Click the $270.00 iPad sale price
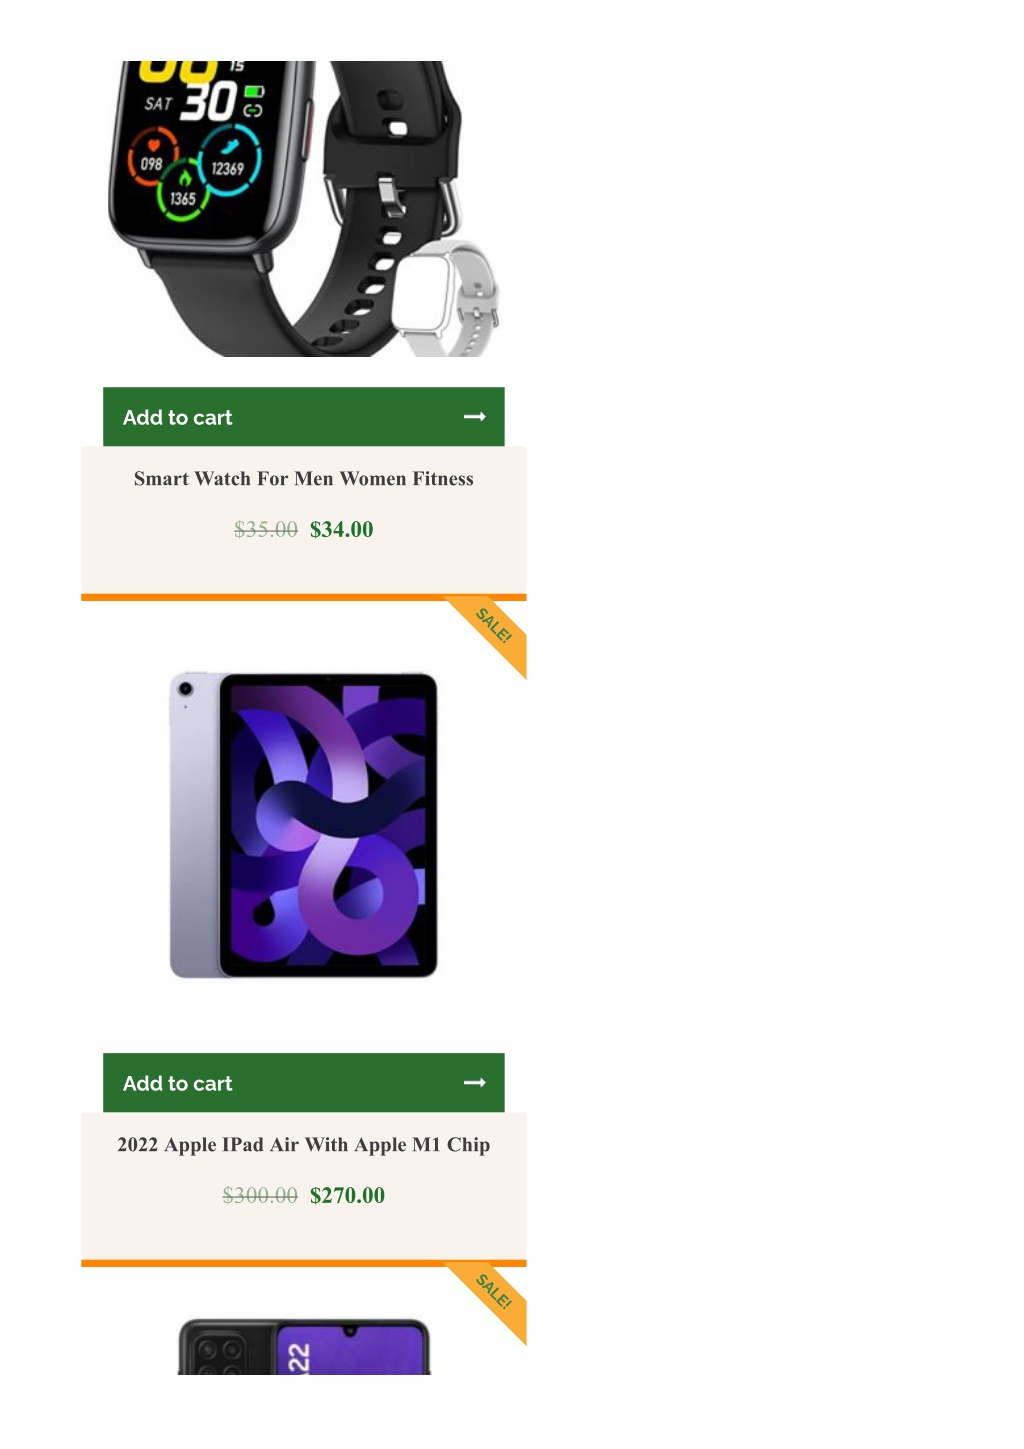Image resolution: width=1024 pixels, height=1449 pixels. tap(348, 1196)
